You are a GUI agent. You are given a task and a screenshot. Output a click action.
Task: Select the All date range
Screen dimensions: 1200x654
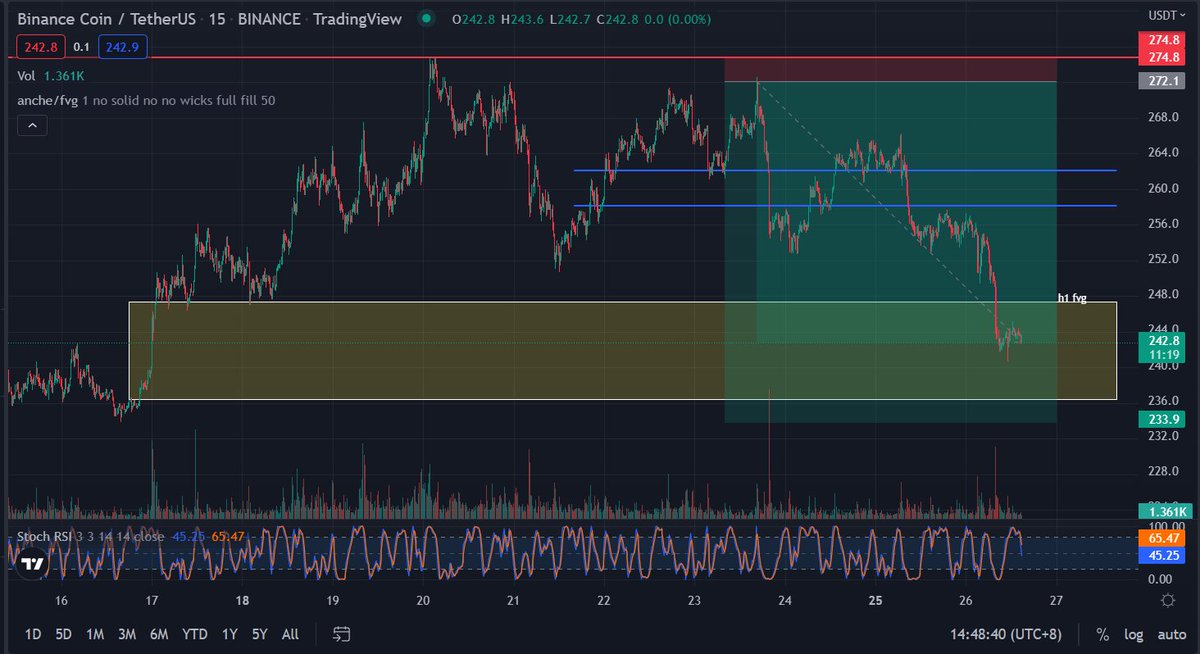point(290,634)
